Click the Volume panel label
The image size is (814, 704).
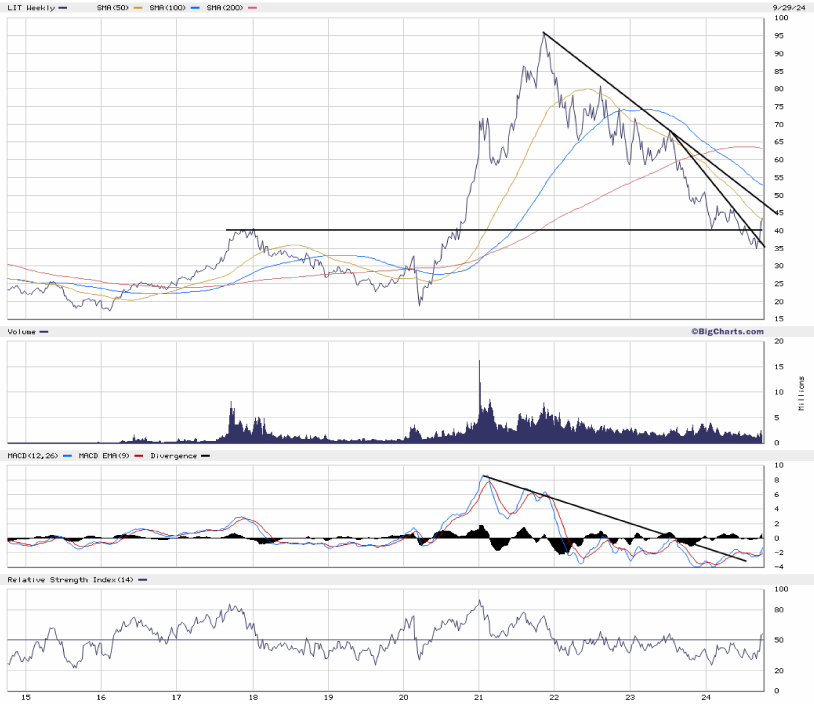coord(22,331)
